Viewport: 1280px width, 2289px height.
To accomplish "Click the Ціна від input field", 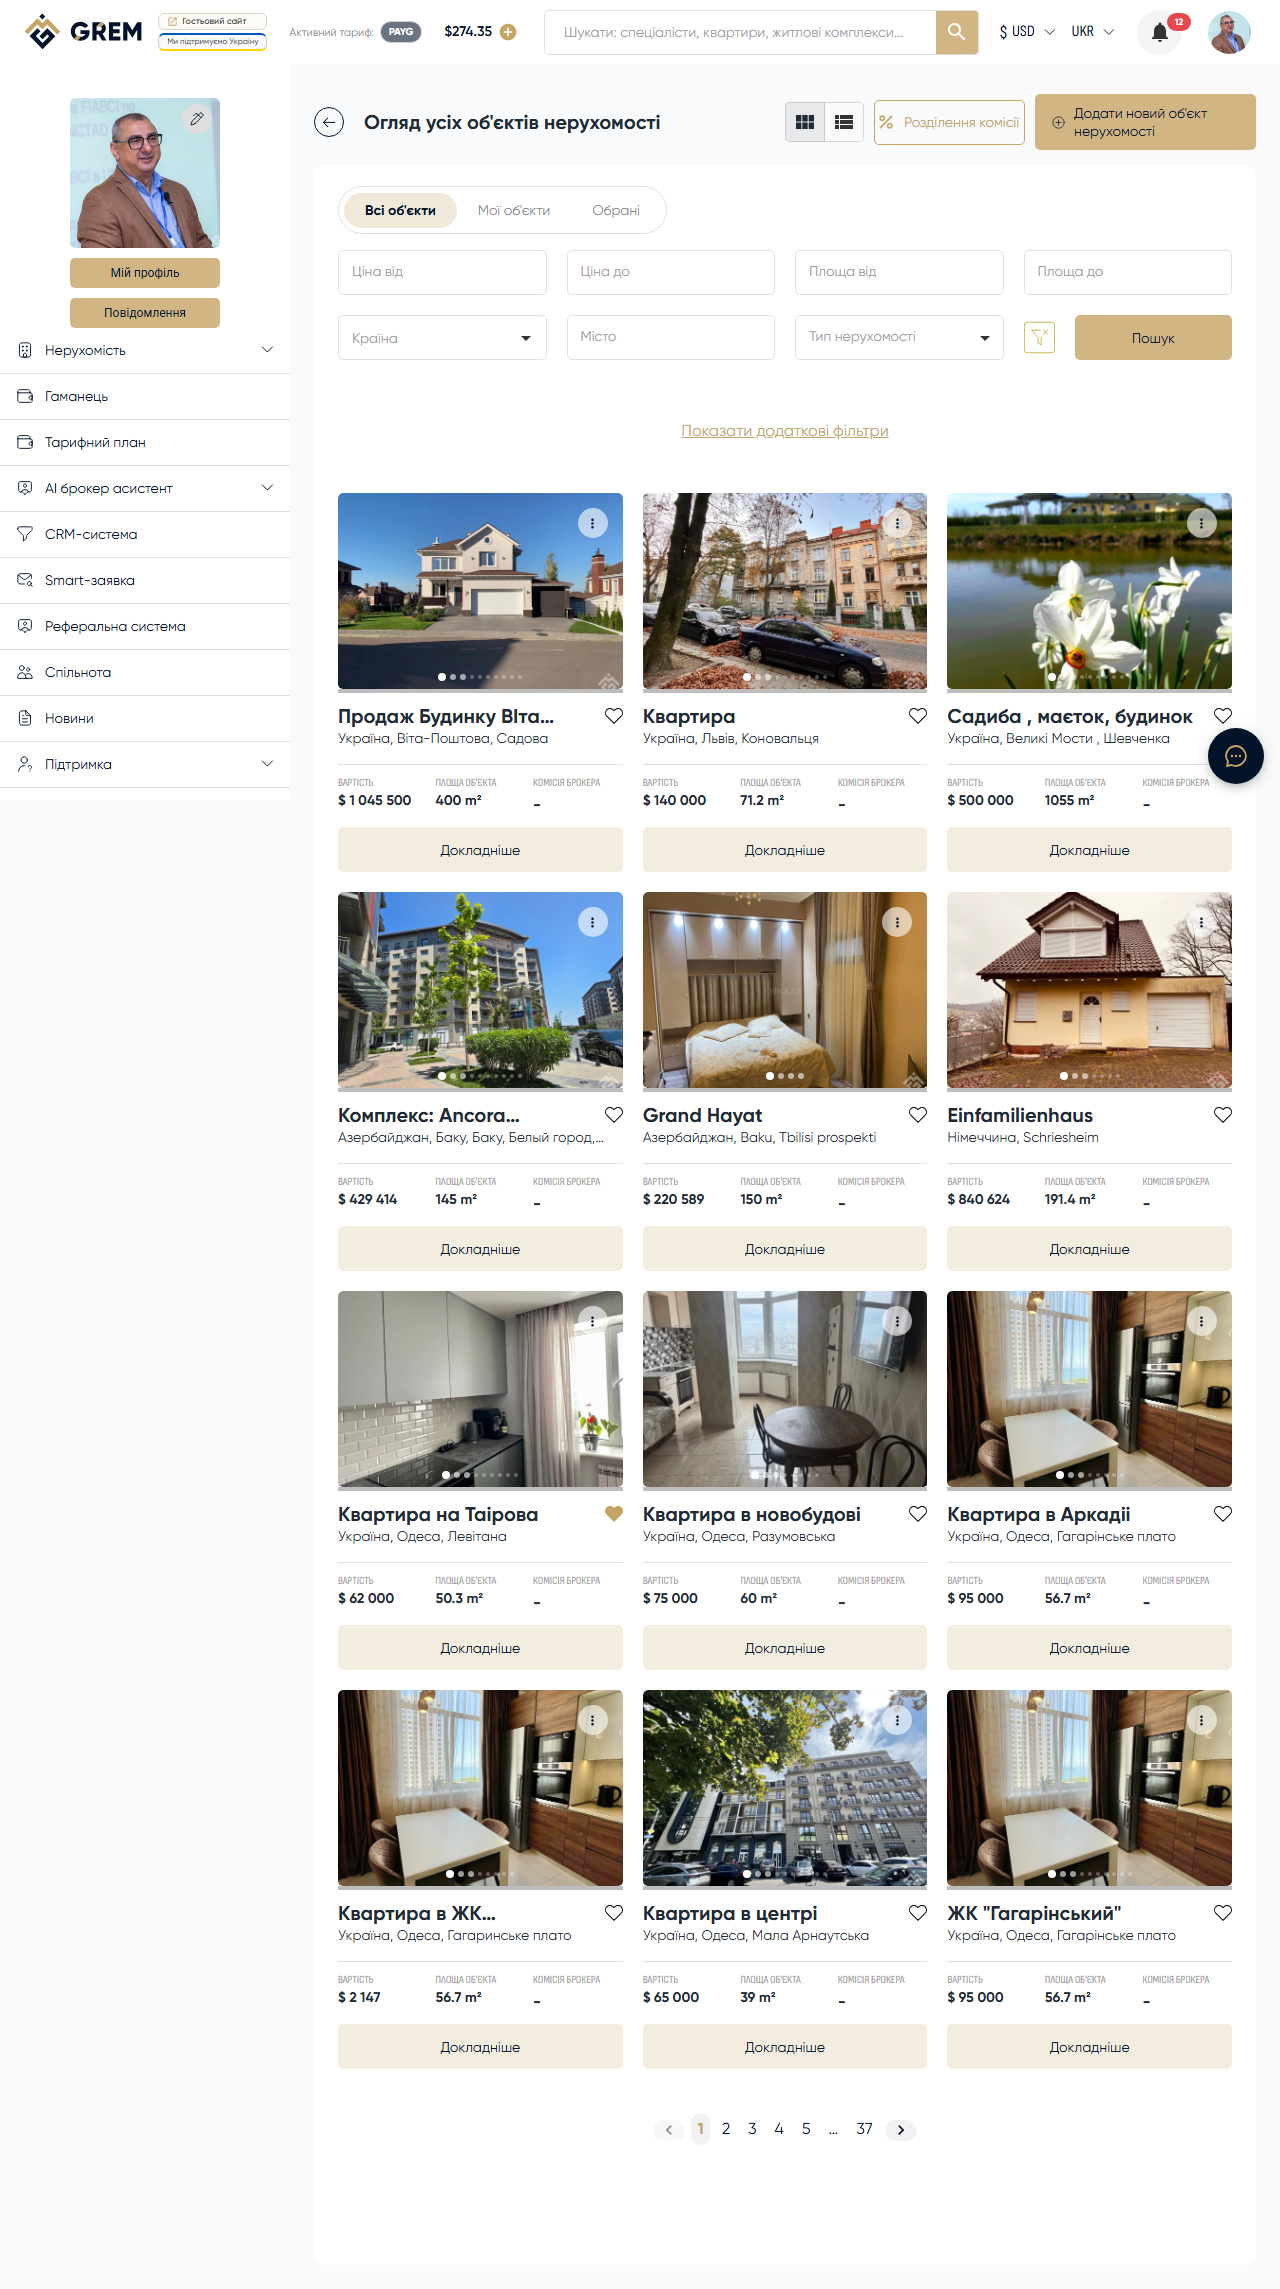I will [442, 272].
